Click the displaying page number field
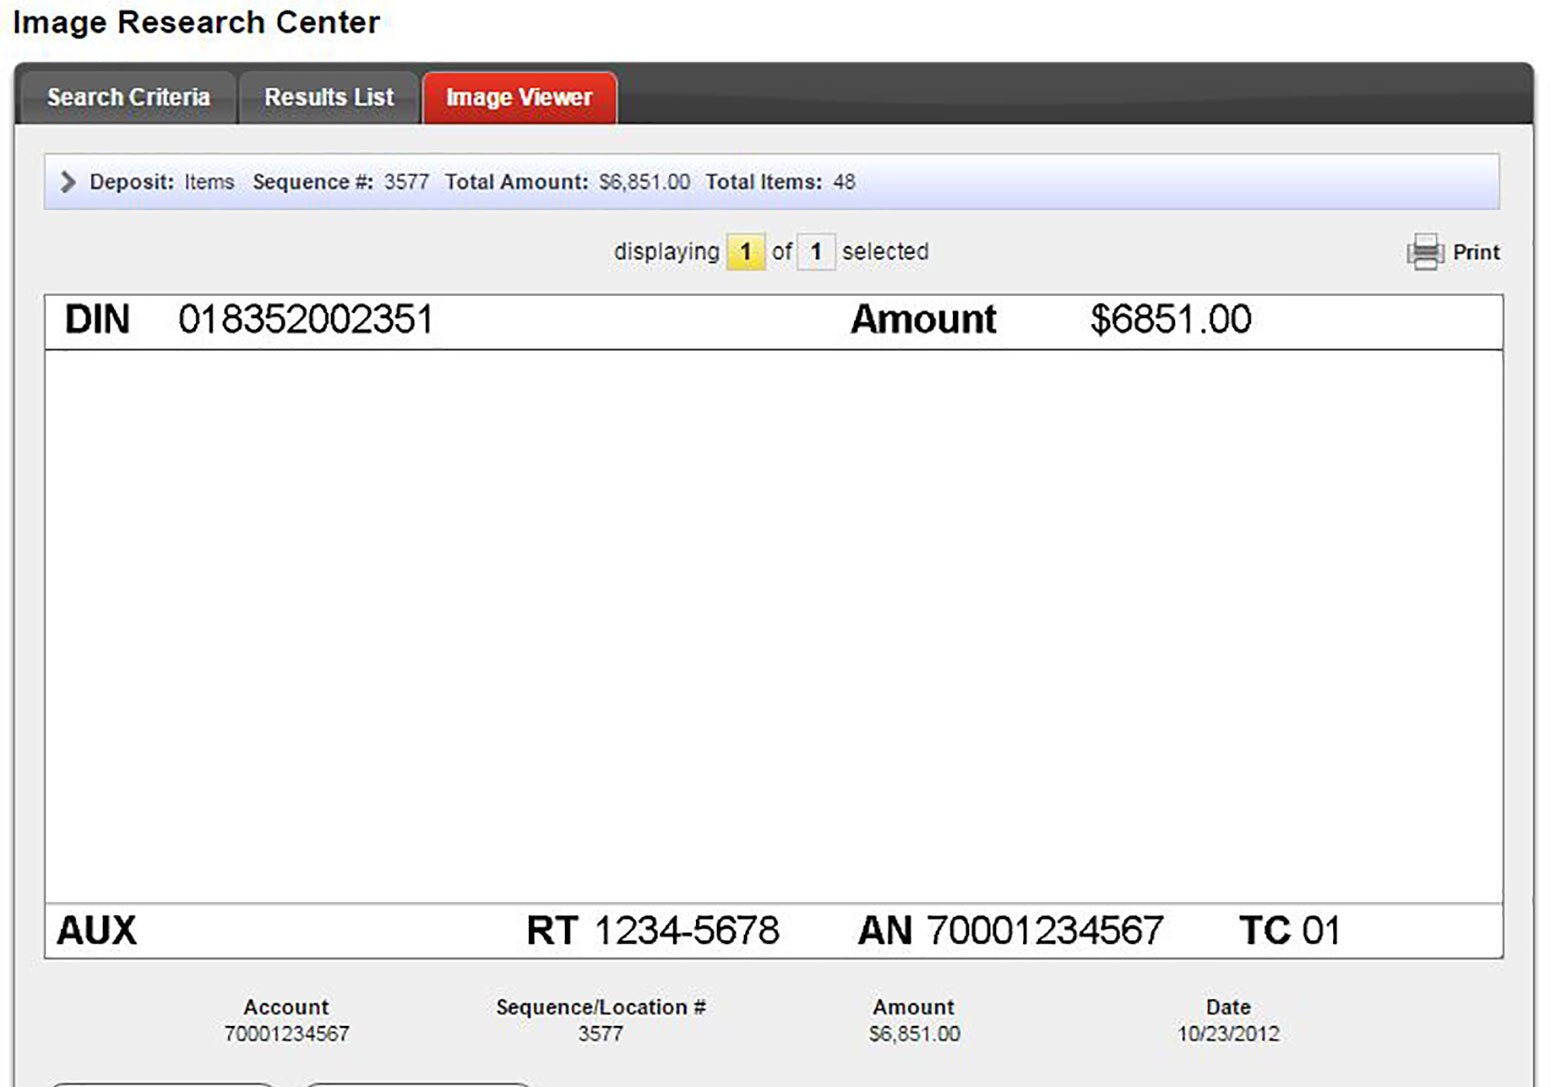The height and width of the screenshot is (1087, 1550). pyautogui.click(x=745, y=251)
